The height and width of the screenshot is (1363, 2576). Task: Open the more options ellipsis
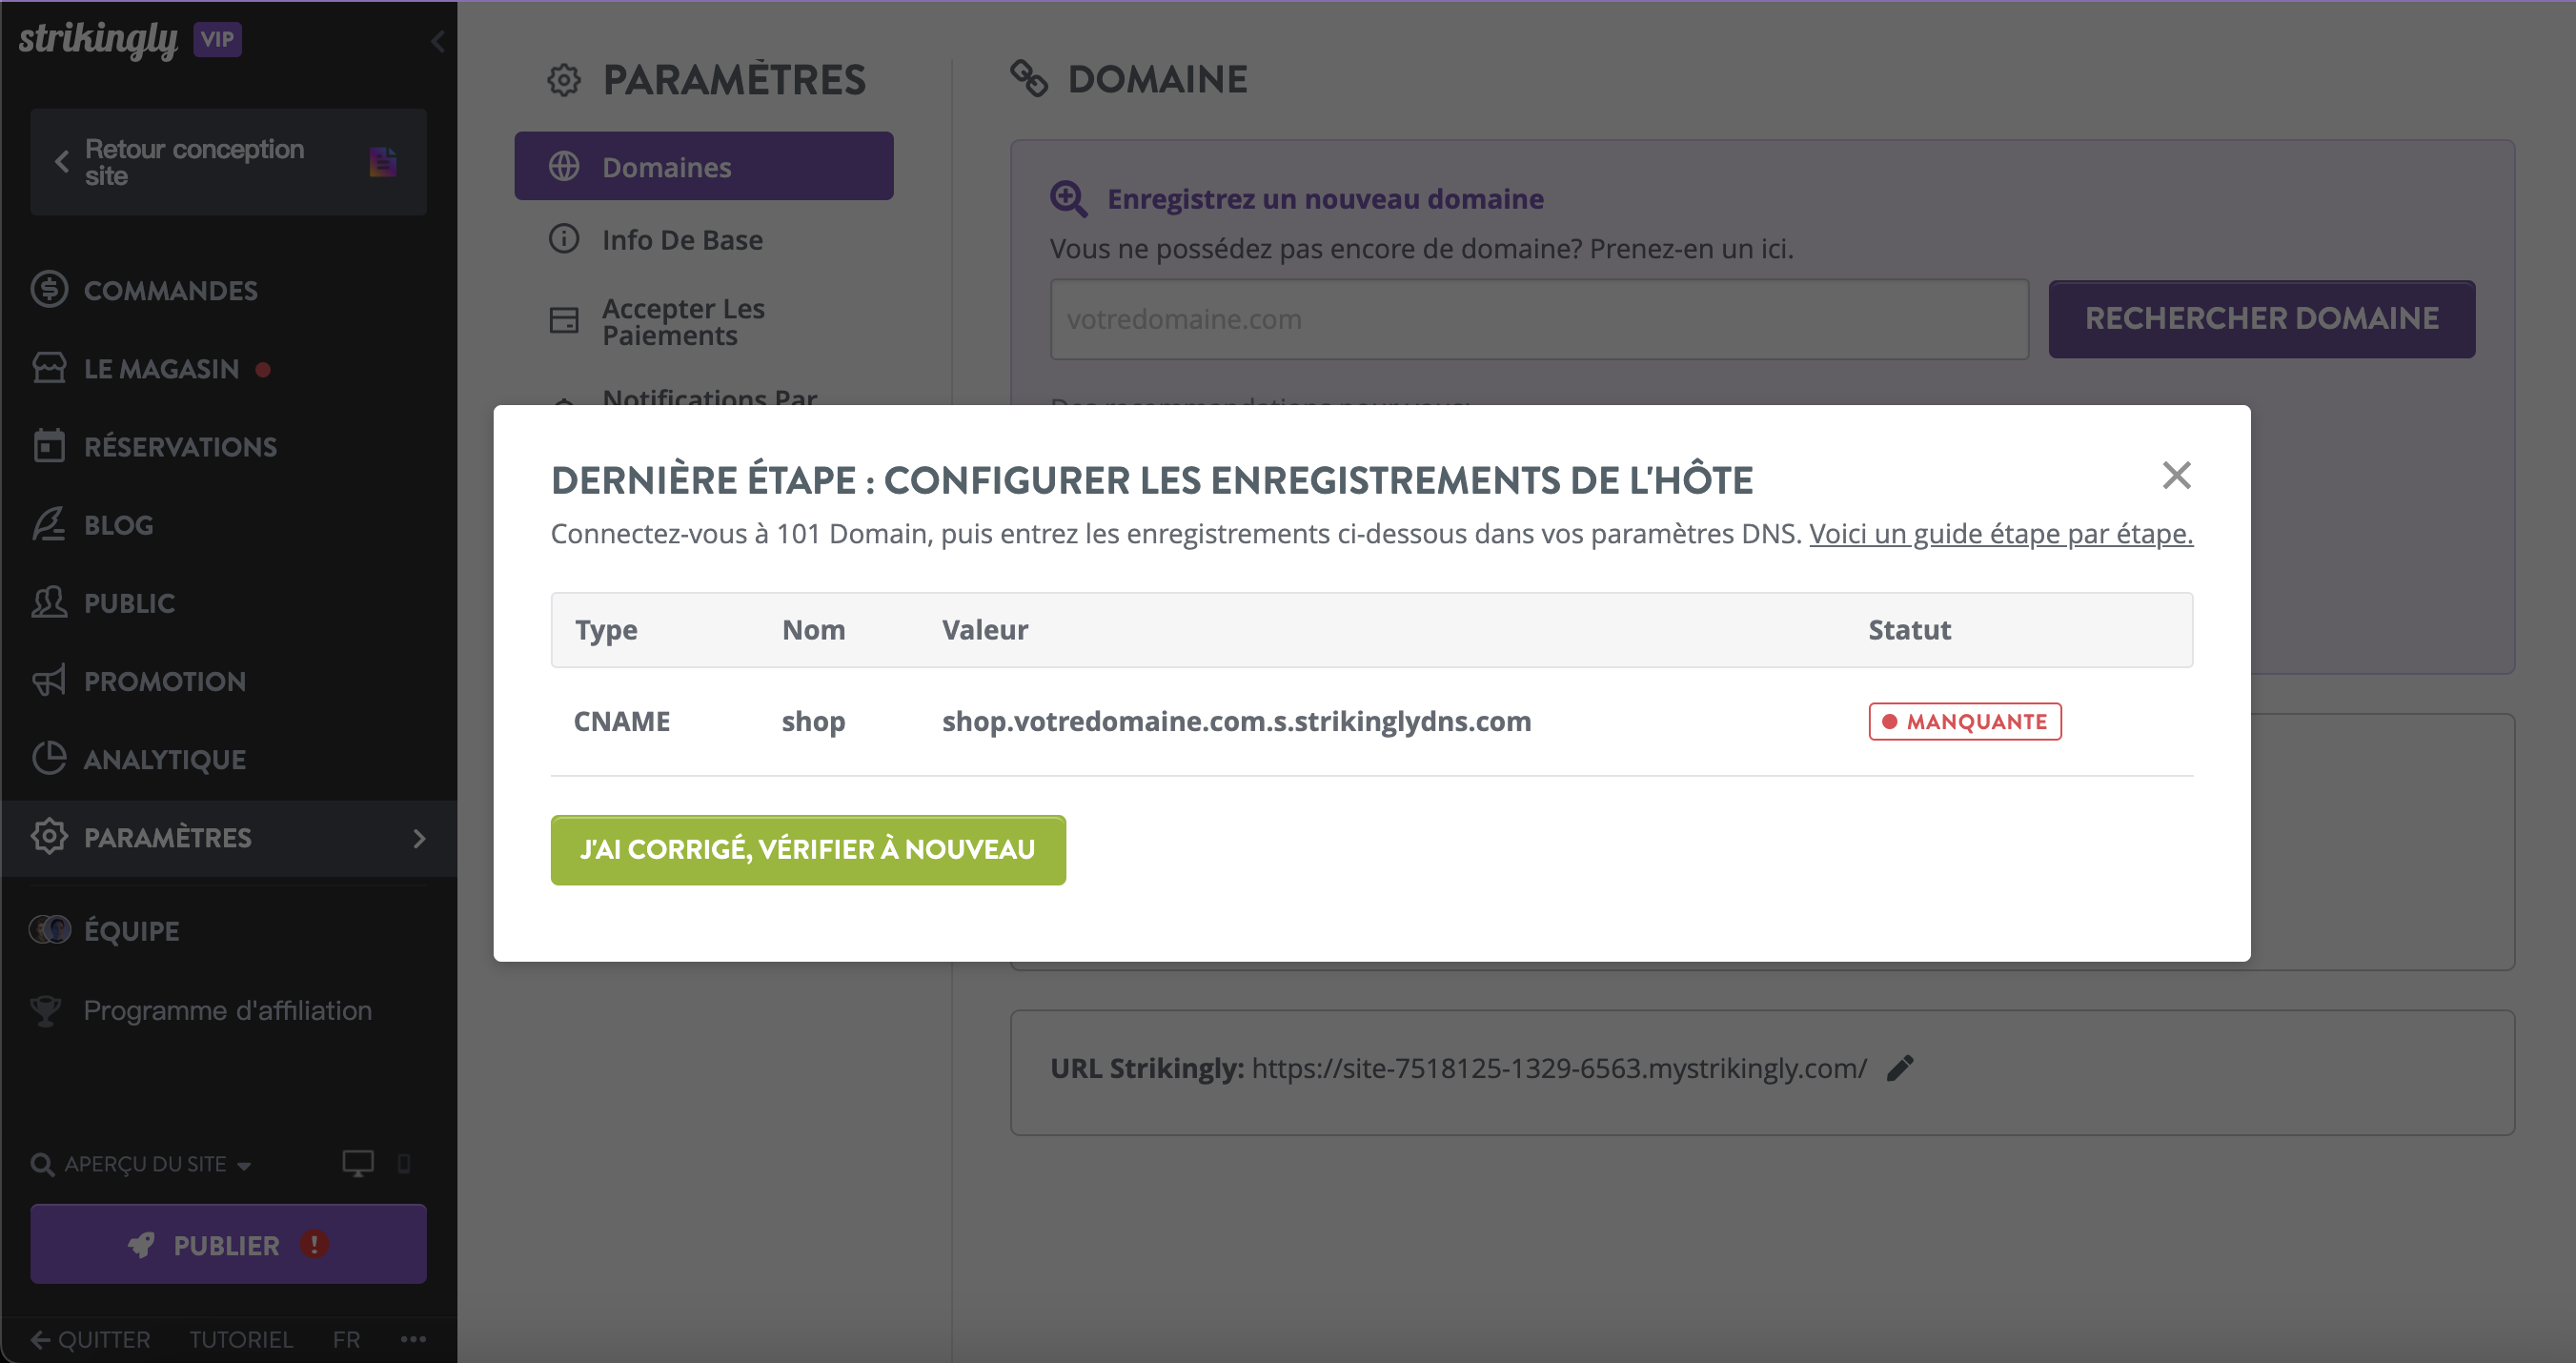413,1339
